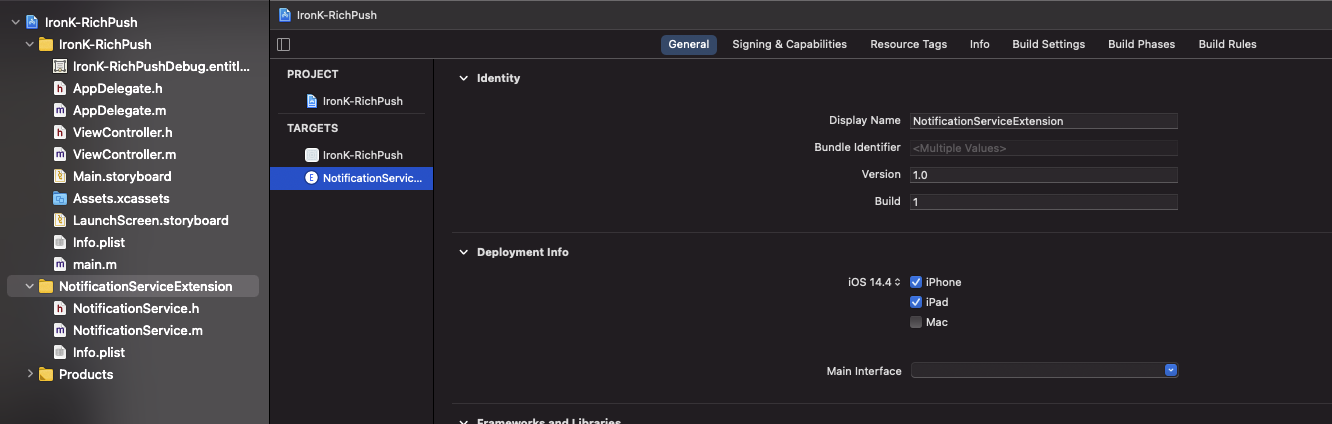Image resolution: width=1332 pixels, height=424 pixels.
Task: Select NotificationService.m file row
Action: click(x=132, y=330)
